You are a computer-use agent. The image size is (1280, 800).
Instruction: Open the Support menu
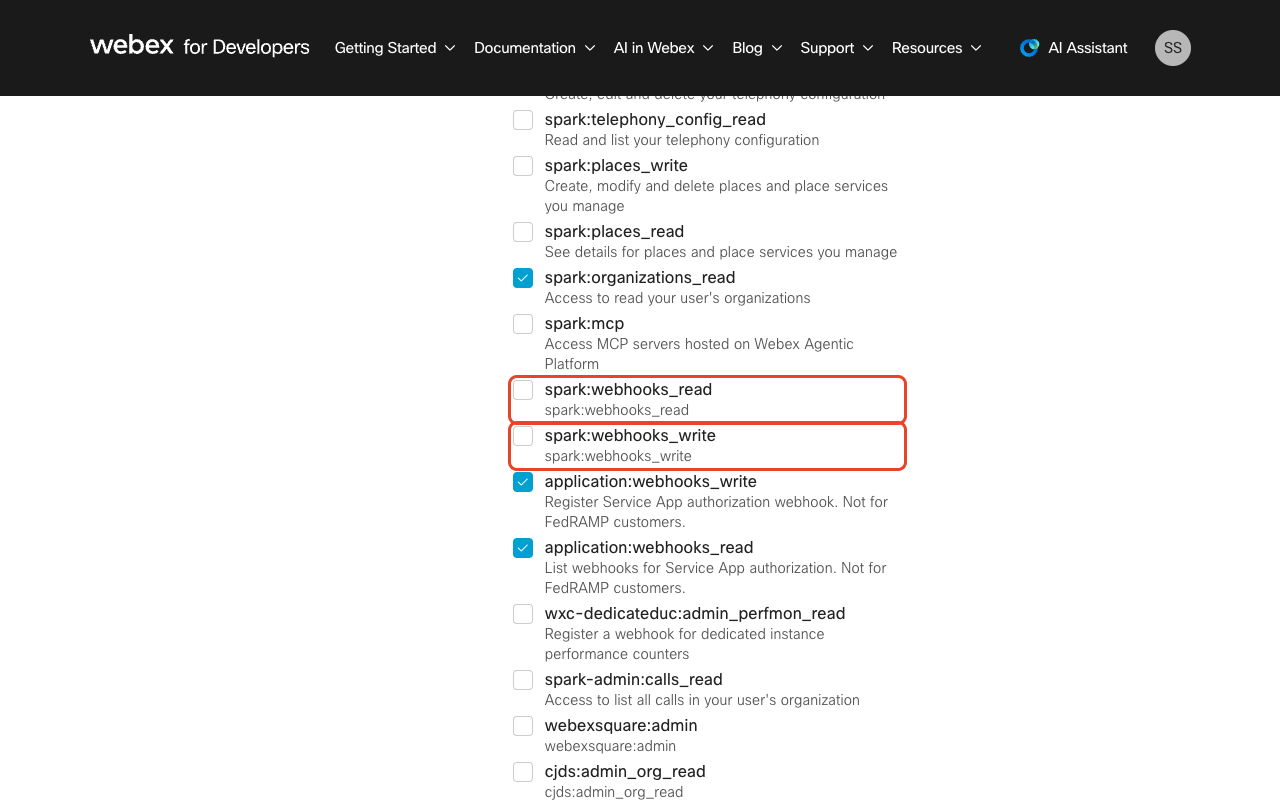(x=837, y=48)
